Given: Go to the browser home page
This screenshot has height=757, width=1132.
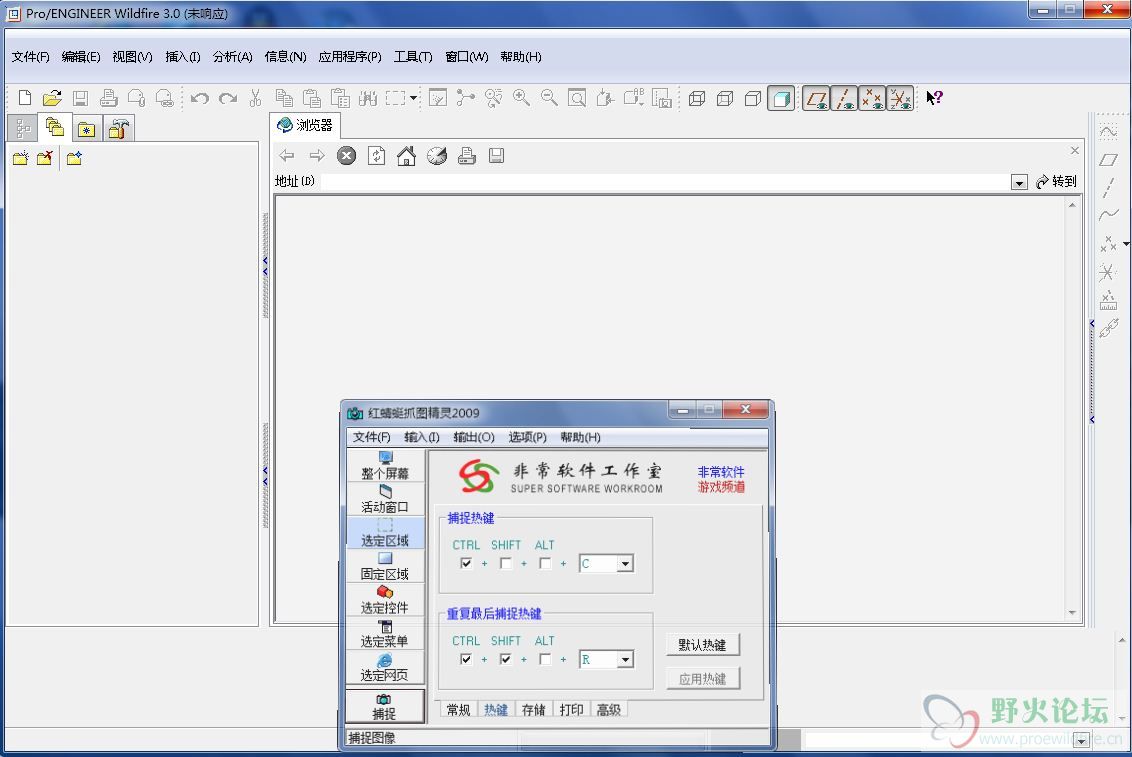Looking at the screenshot, I should (x=406, y=156).
